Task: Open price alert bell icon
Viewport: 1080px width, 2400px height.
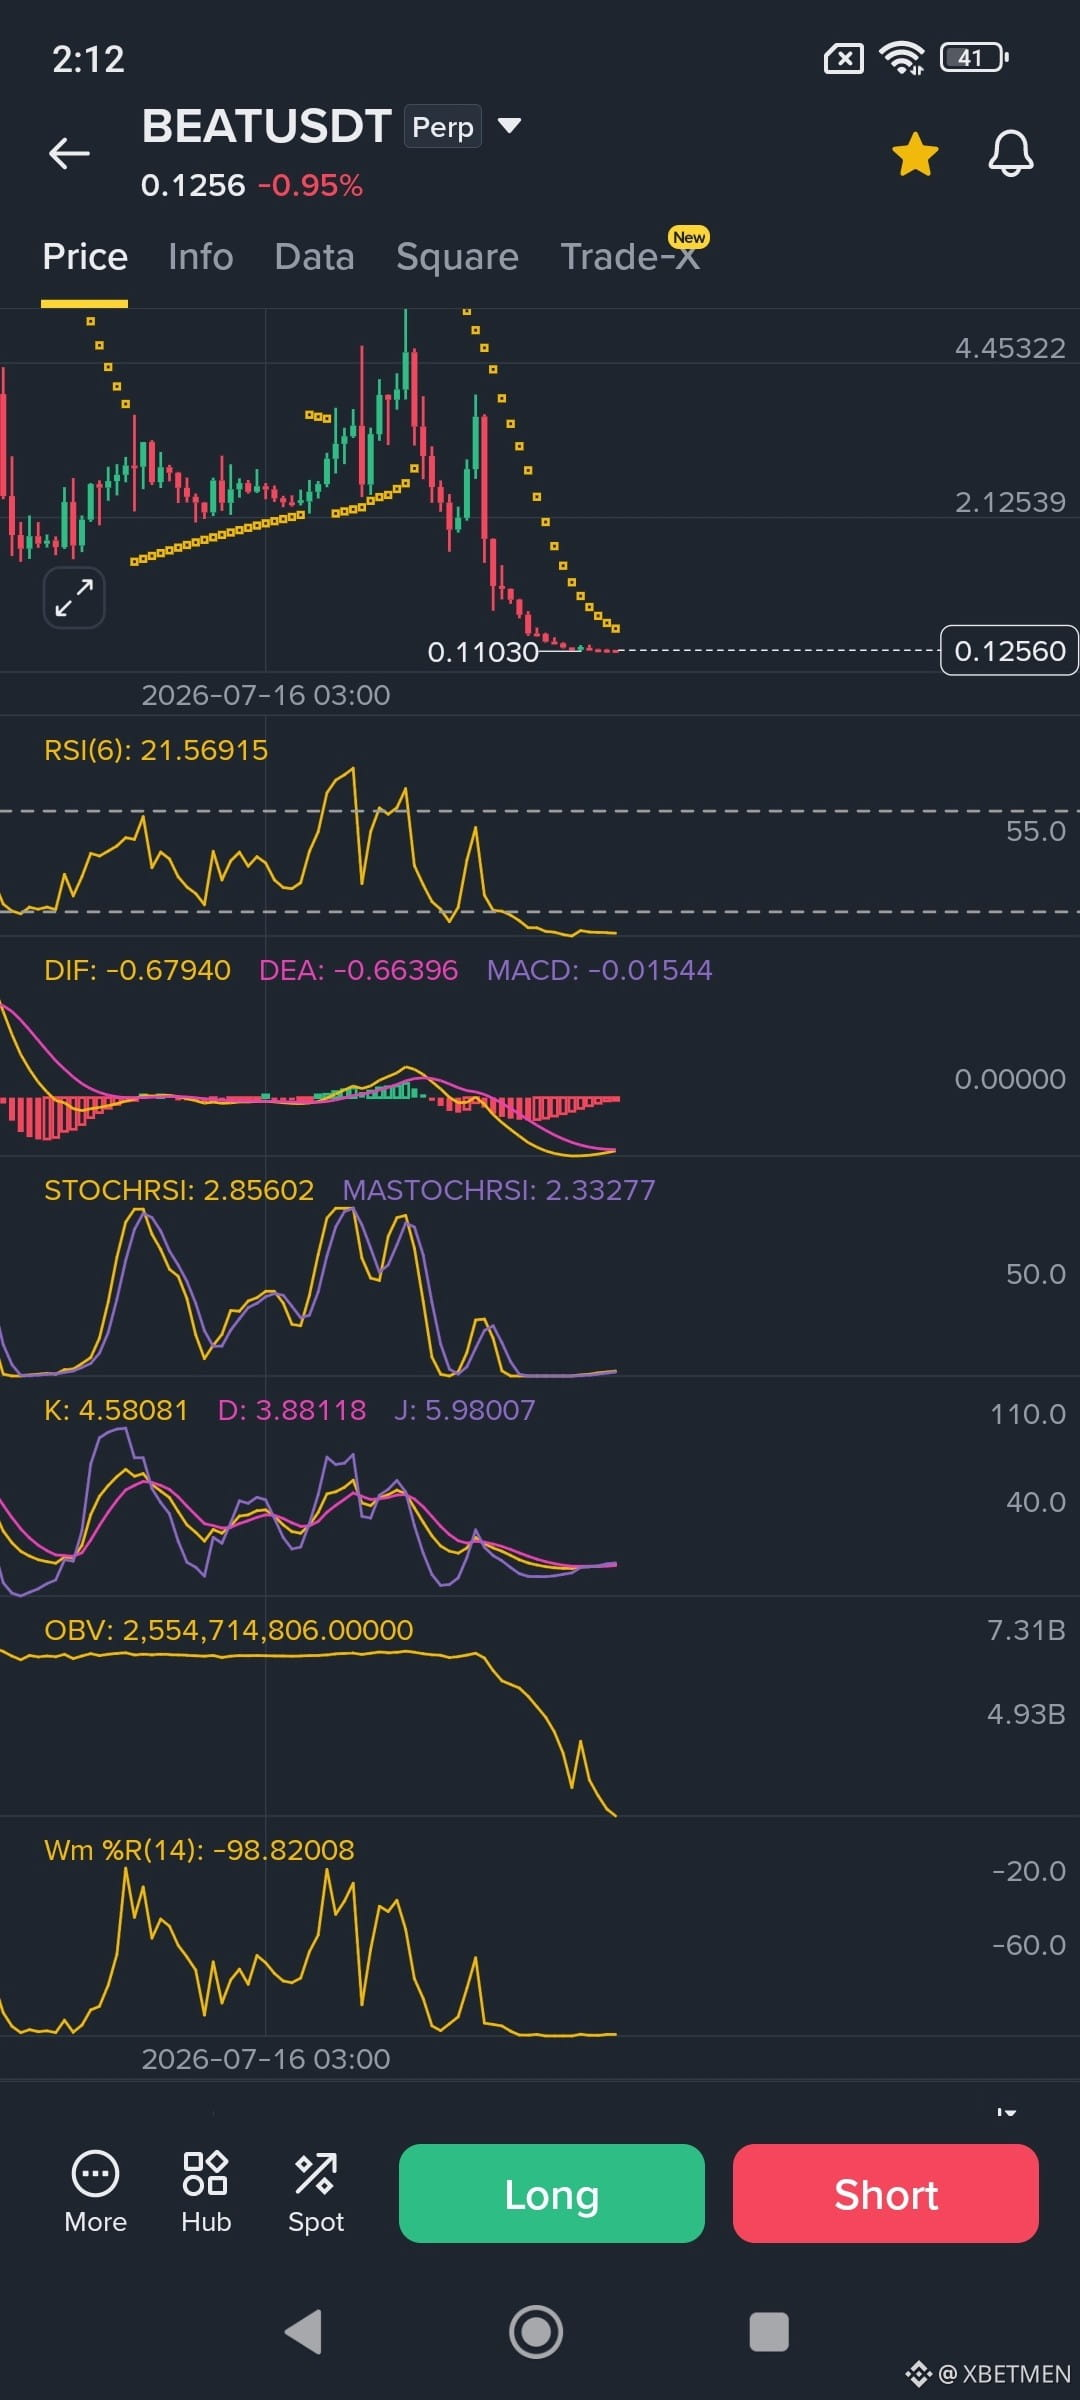Action: [1011, 153]
